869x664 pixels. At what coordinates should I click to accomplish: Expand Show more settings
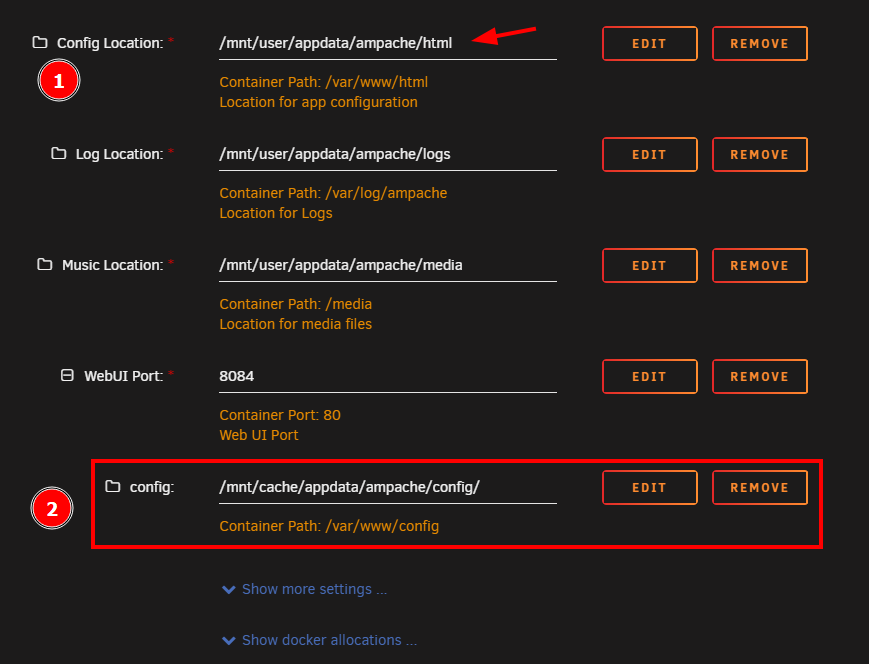(304, 589)
